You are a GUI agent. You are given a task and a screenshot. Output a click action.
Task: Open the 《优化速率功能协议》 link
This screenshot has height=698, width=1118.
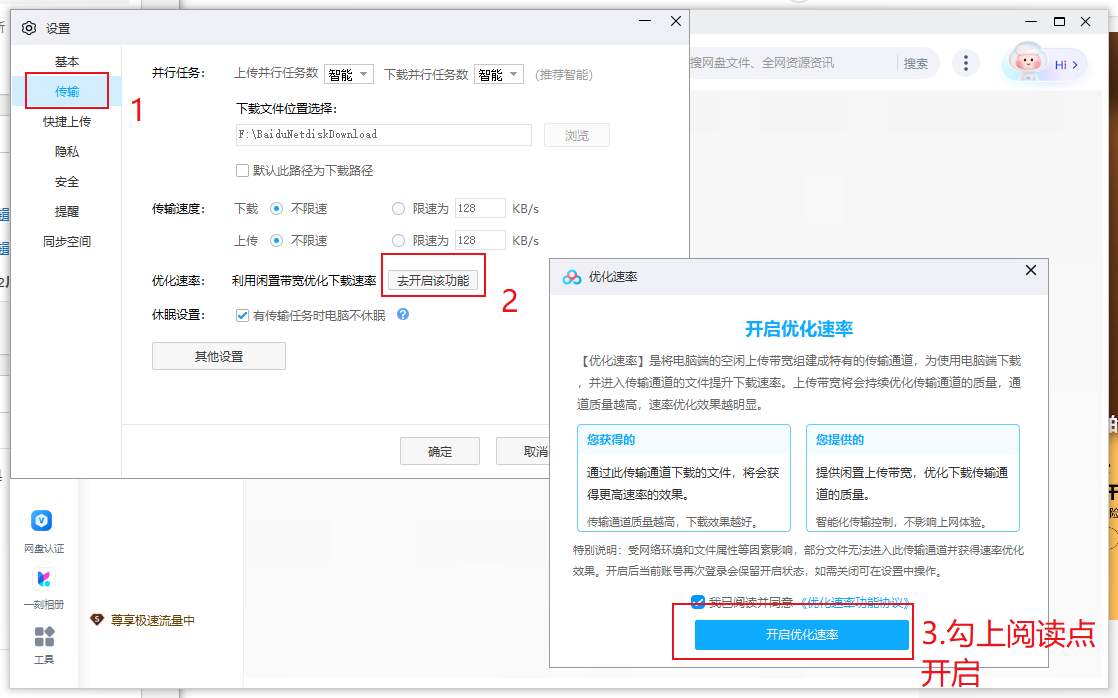pos(855,602)
